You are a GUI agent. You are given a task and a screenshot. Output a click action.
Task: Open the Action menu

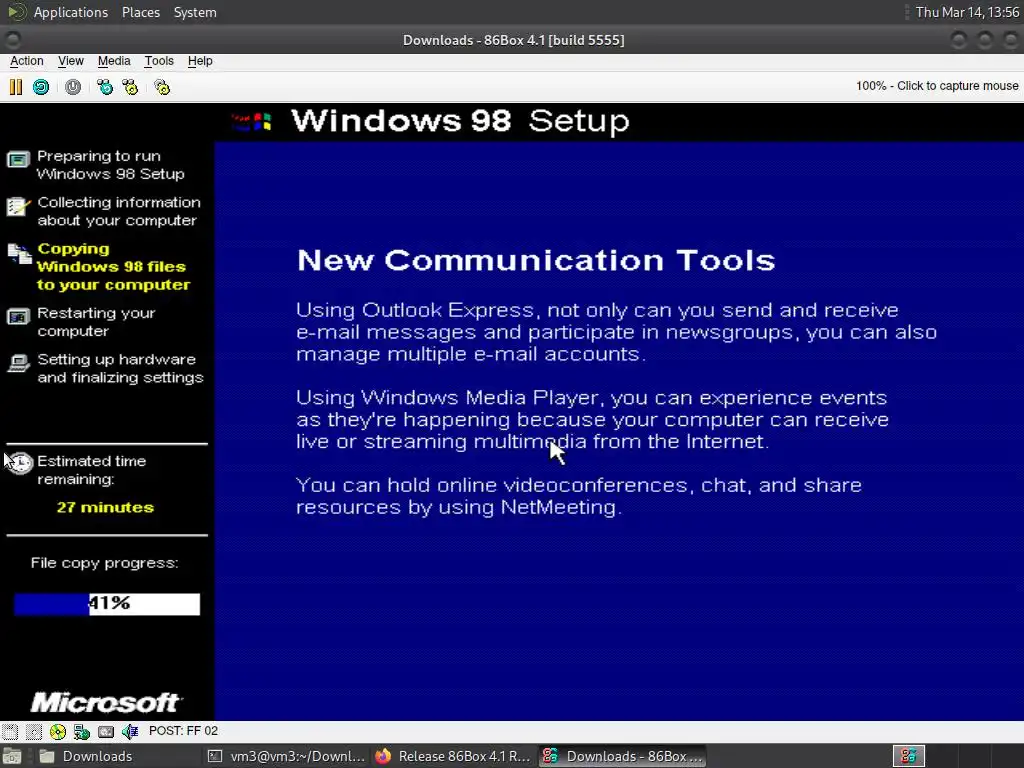coord(27,61)
